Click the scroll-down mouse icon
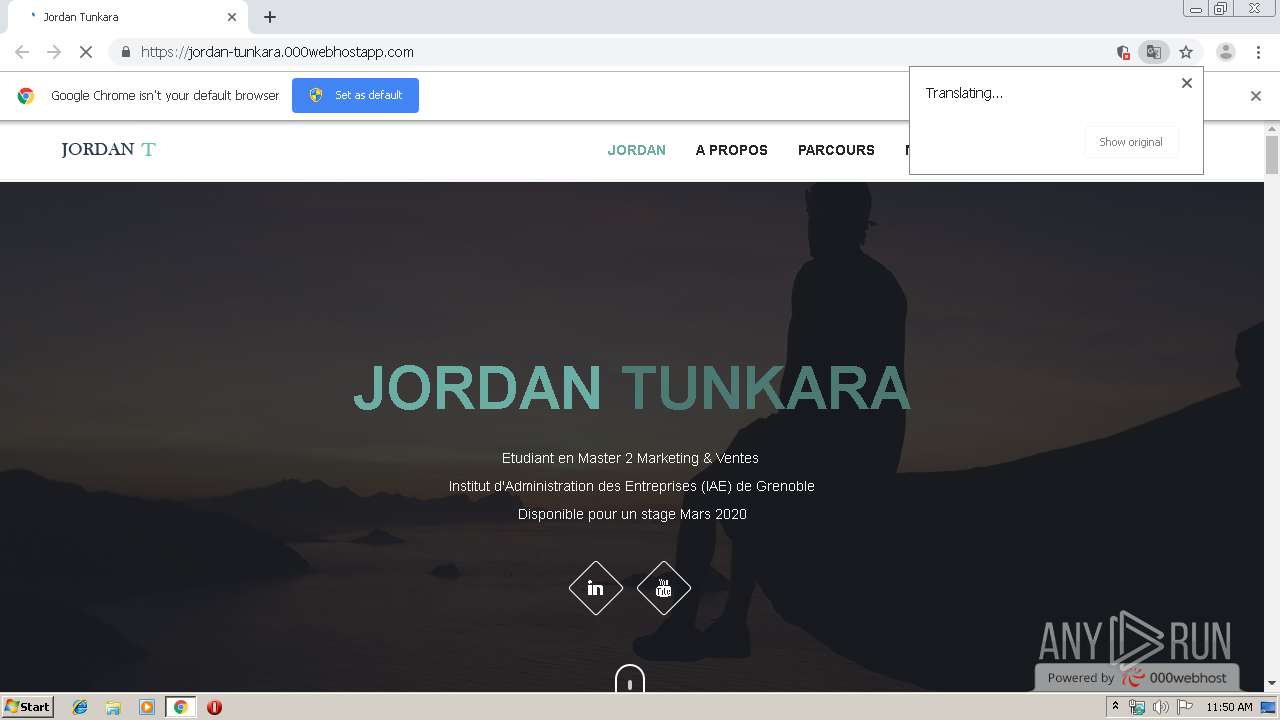Screen dimensions: 1280x720 click(629, 680)
